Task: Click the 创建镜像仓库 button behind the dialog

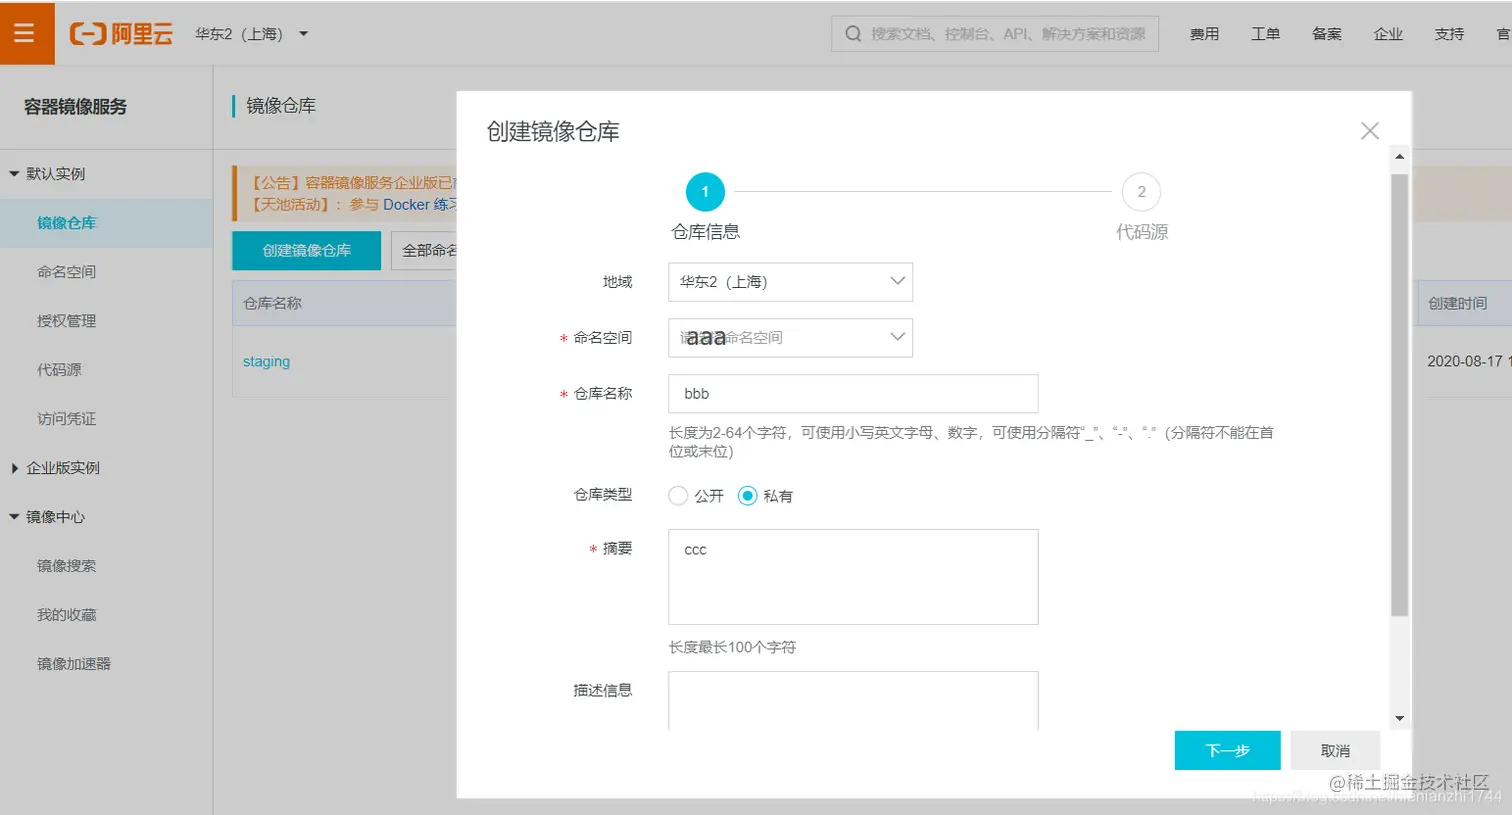Action: click(x=306, y=251)
